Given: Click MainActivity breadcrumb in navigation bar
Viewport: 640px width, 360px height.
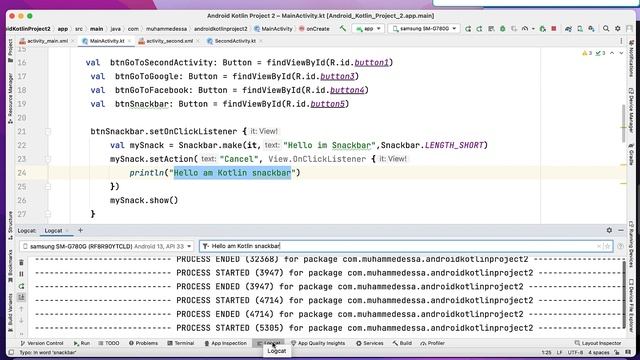Looking at the screenshot, I should coord(273,29).
